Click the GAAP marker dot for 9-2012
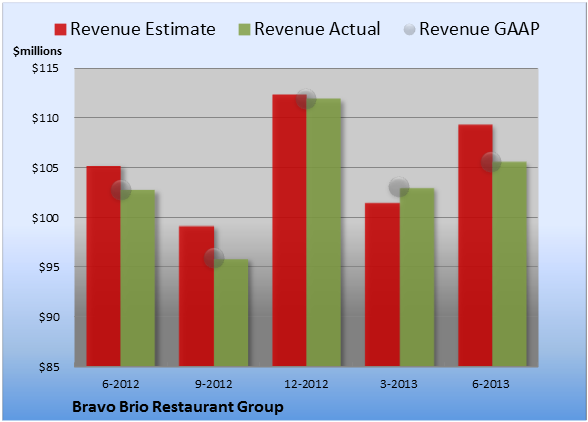588x422 pixels. point(214,258)
